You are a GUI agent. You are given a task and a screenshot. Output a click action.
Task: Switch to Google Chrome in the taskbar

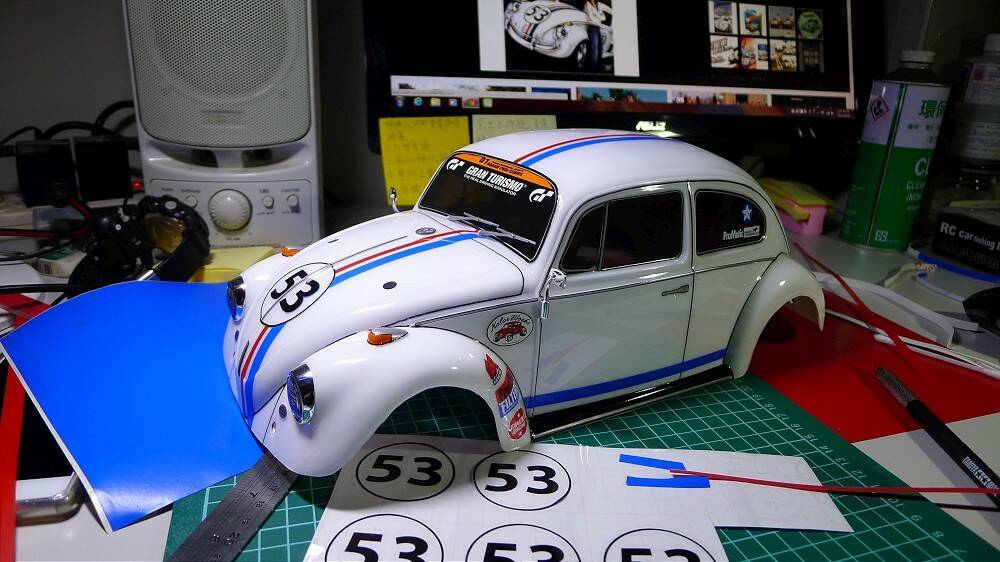point(470,102)
